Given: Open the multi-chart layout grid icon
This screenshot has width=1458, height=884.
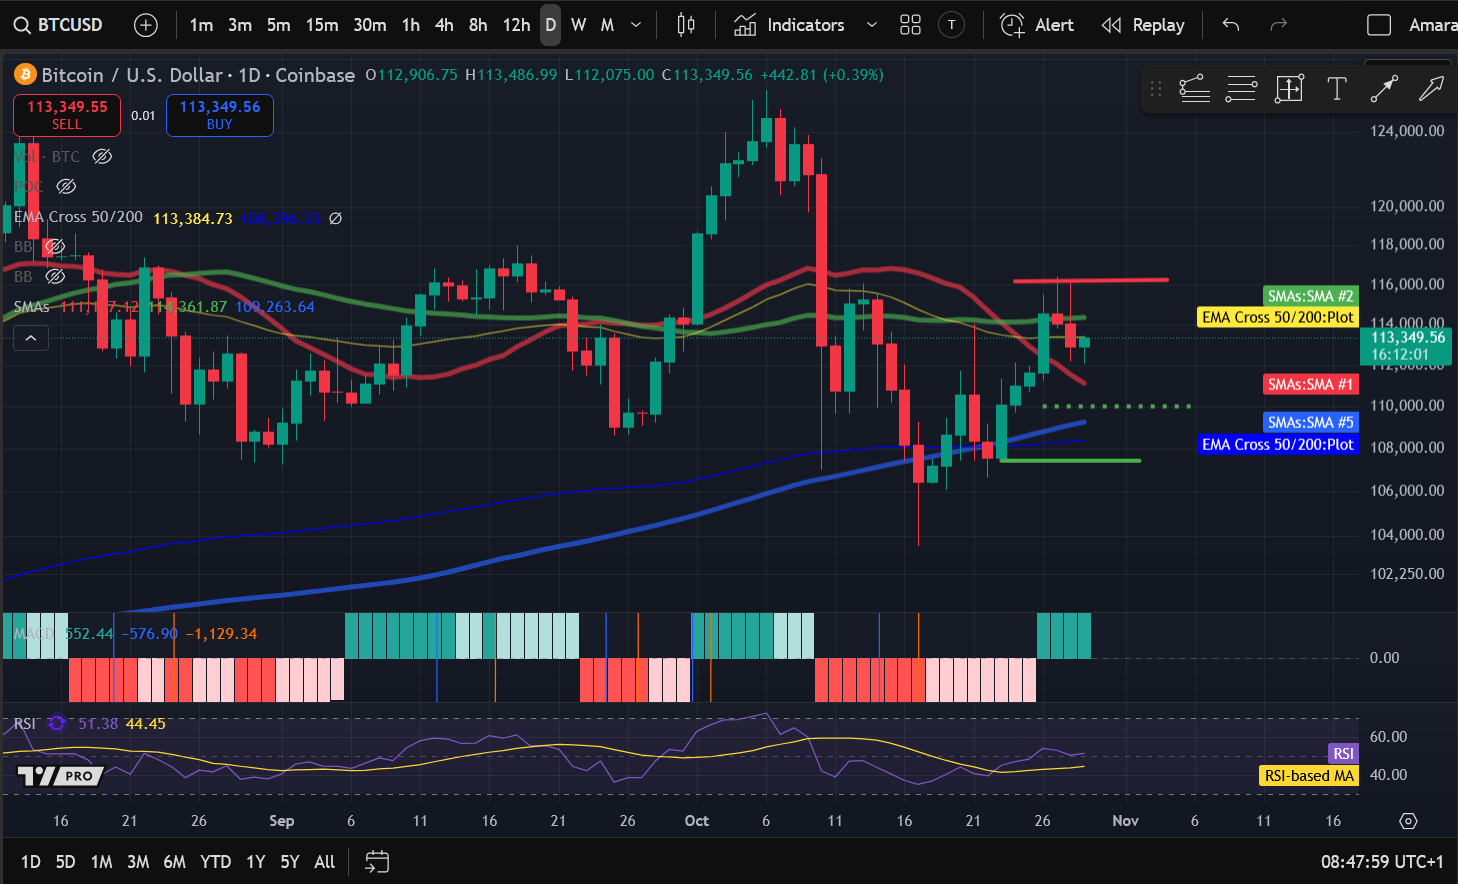Looking at the screenshot, I should (x=910, y=24).
